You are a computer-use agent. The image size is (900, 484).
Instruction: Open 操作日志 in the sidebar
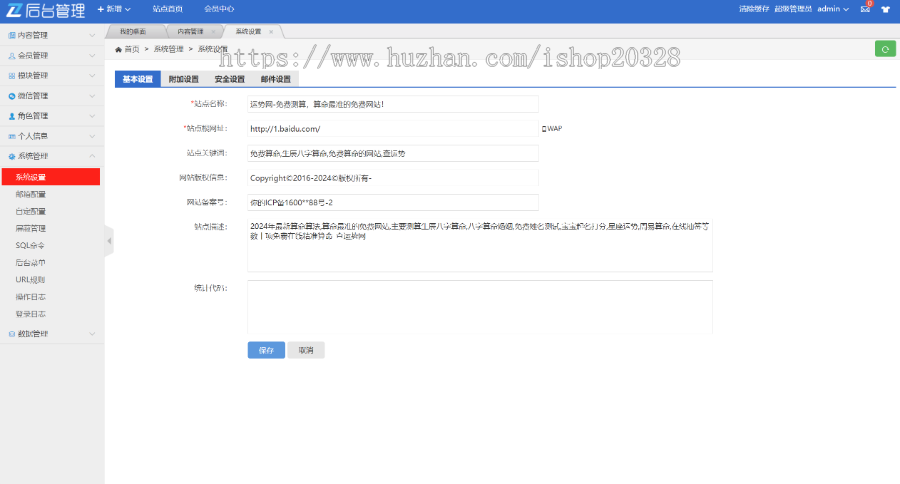(x=30, y=297)
